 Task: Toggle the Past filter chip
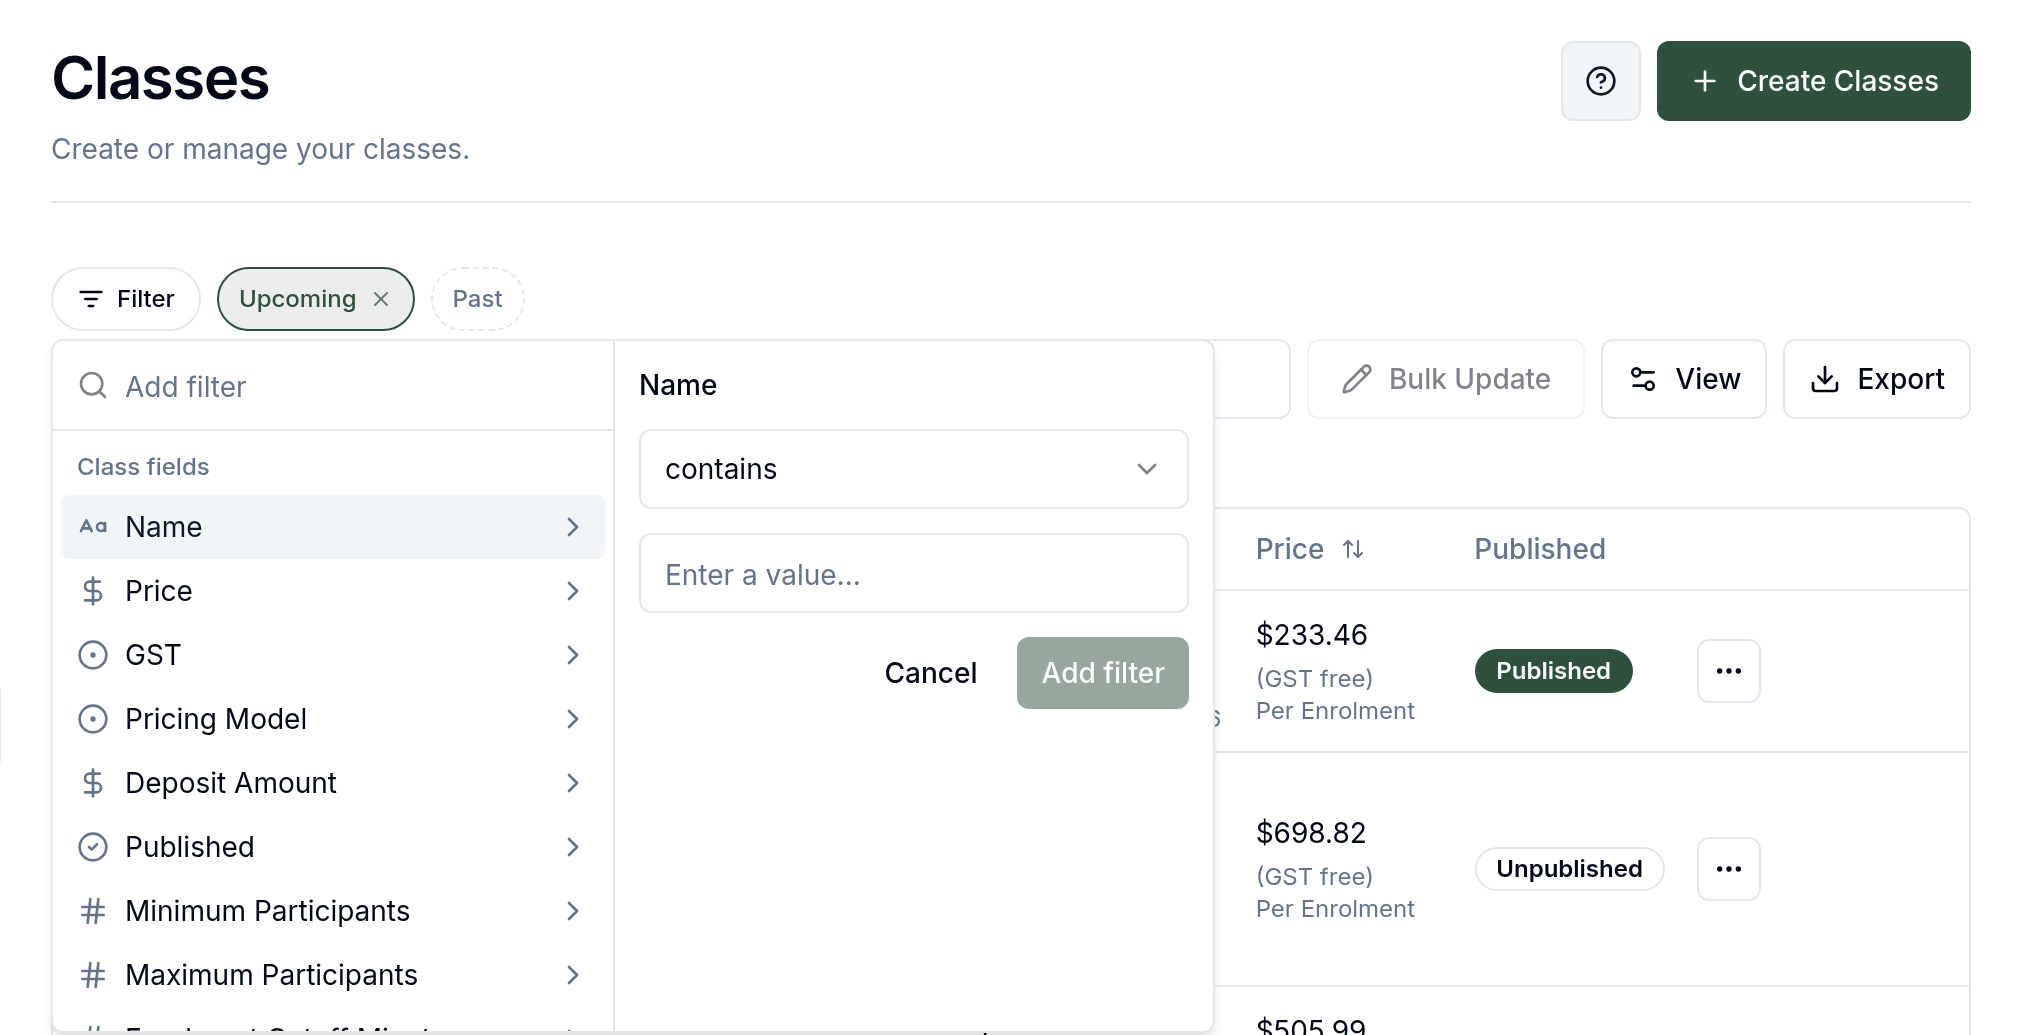478,299
